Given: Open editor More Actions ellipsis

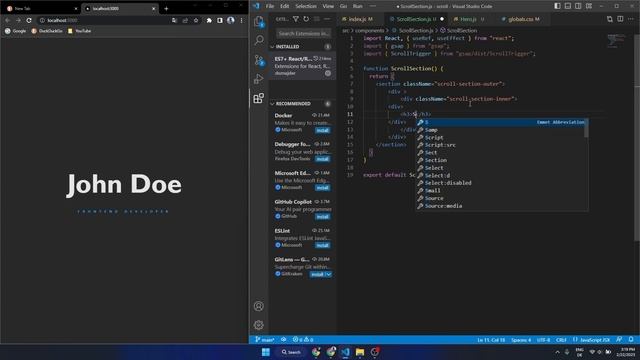Looking at the screenshot, I should 631,19.
